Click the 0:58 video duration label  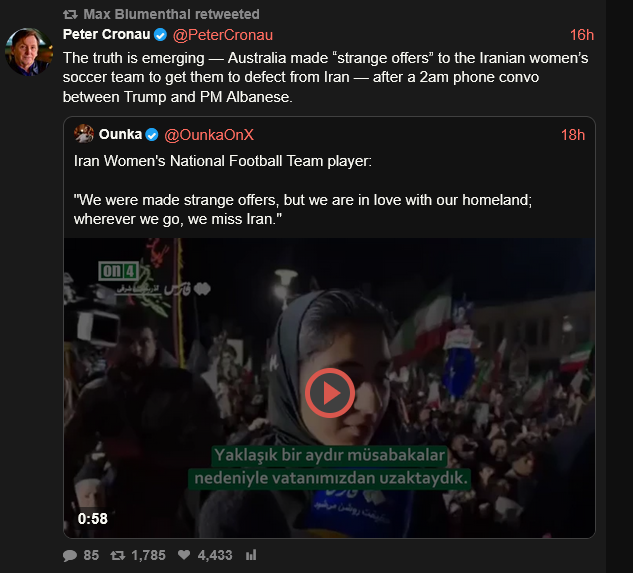click(92, 518)
